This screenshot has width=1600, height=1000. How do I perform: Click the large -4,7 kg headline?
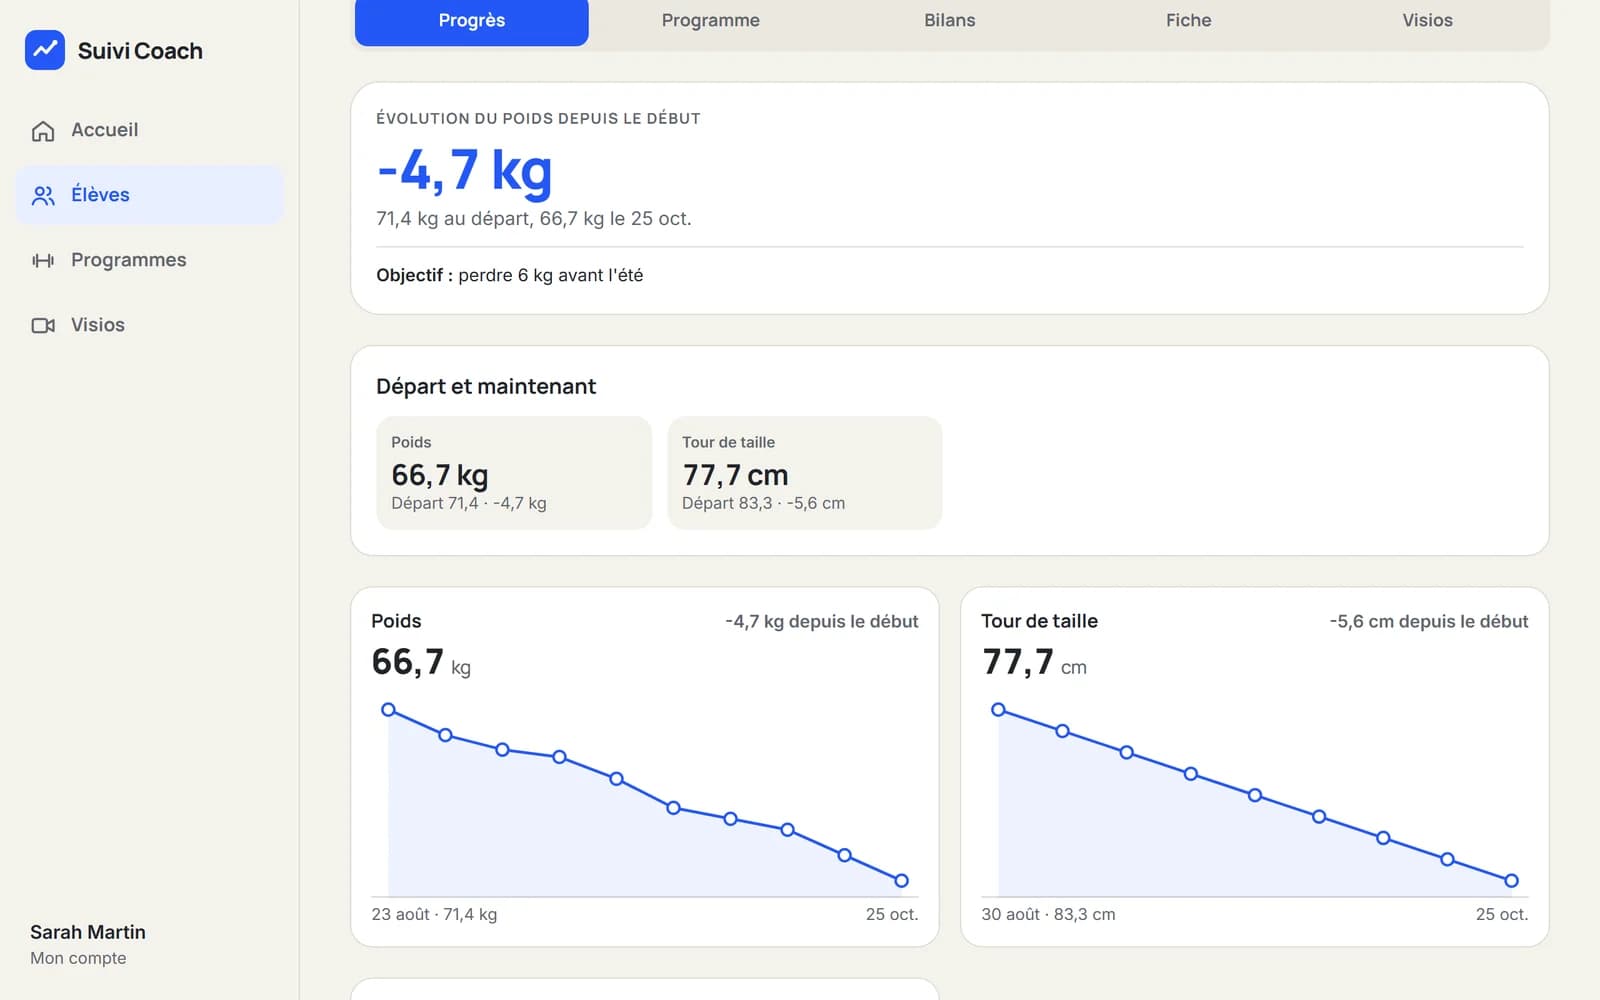pos(464,170)
